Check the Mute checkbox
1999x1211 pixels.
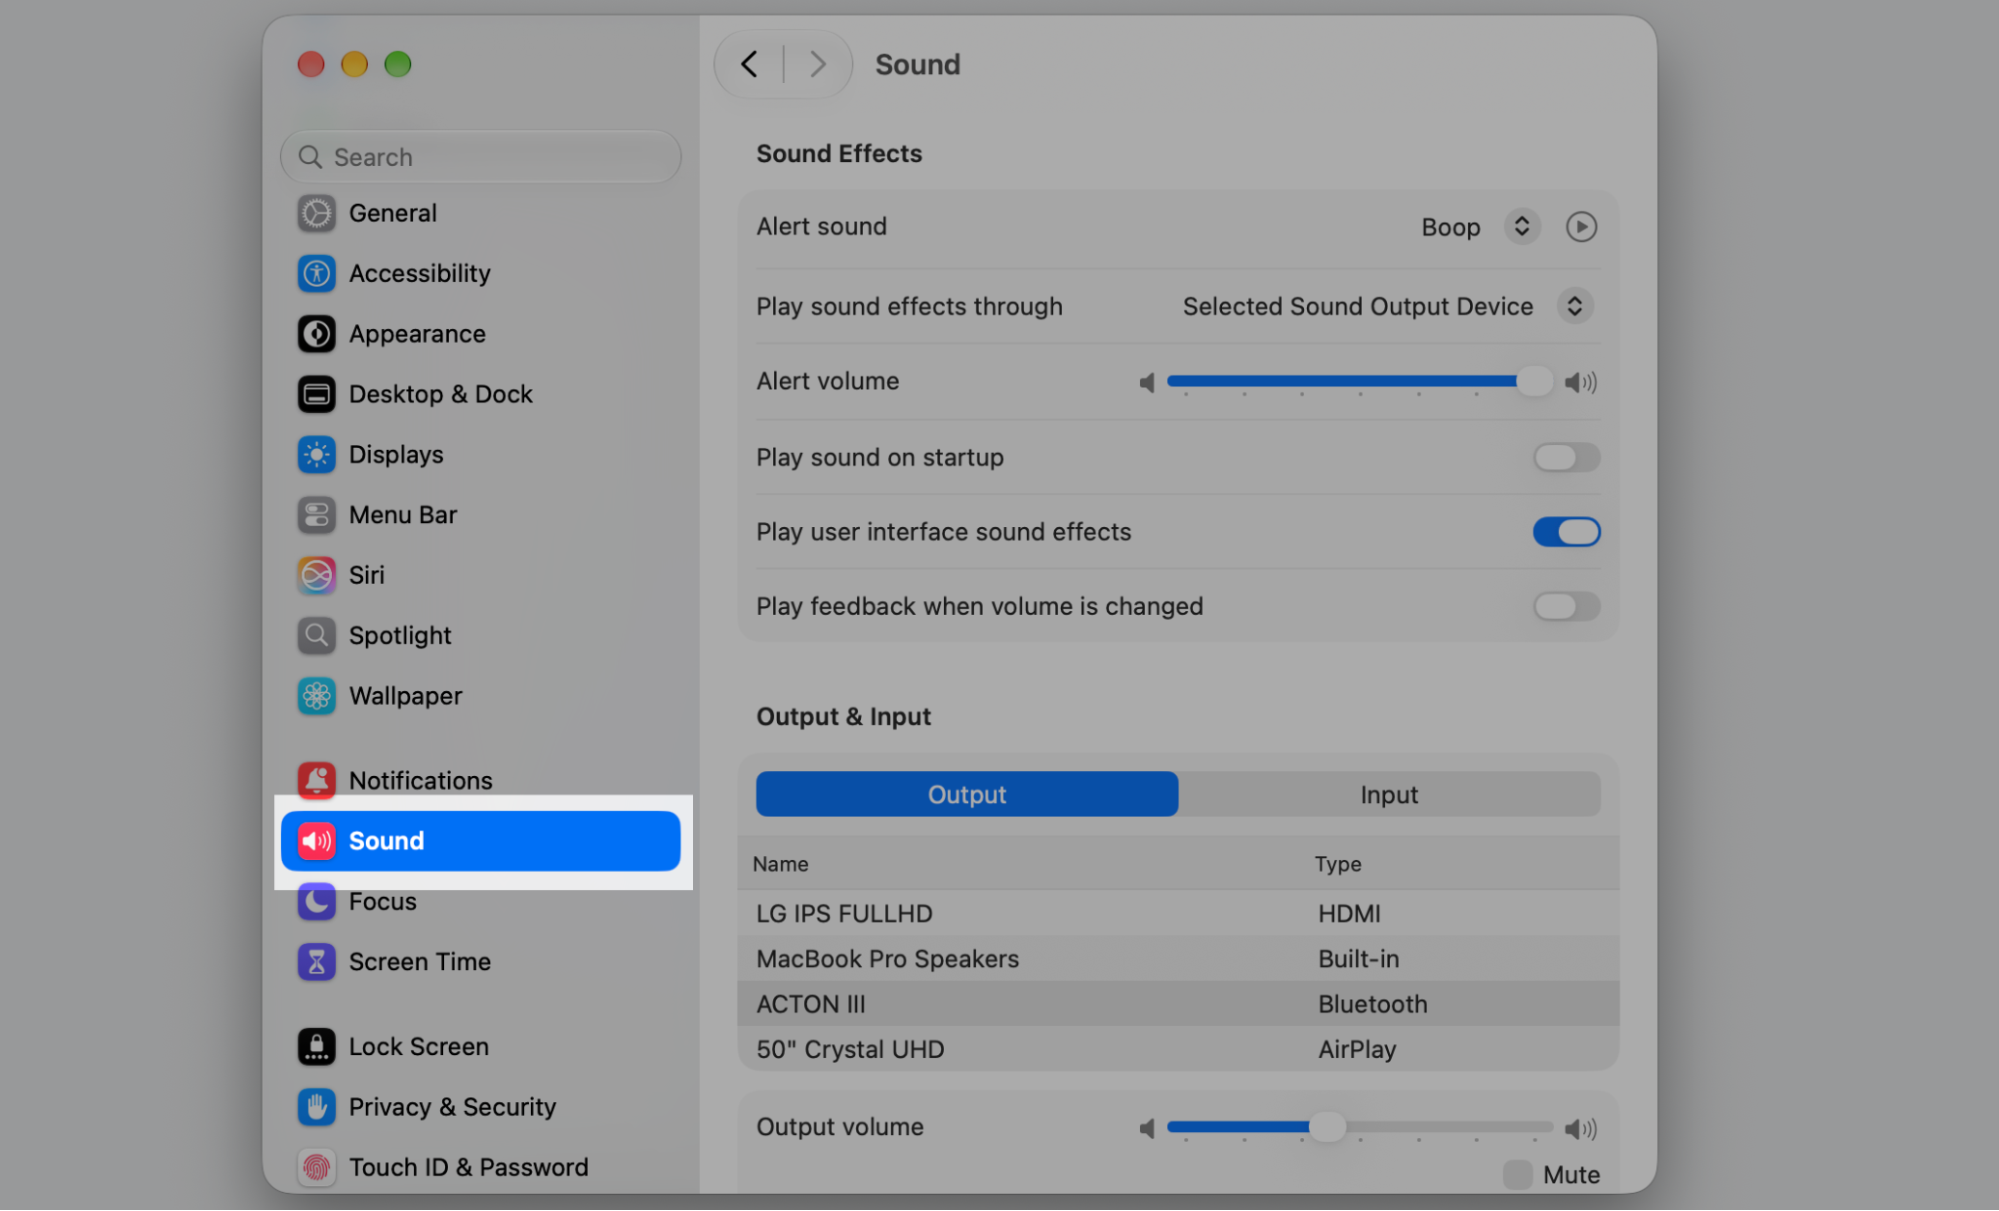coord(1517,1175)
